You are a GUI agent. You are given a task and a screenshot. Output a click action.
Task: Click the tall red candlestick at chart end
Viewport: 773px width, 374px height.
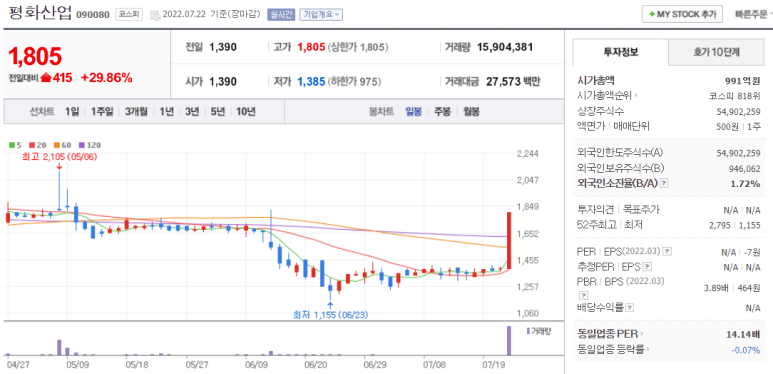click(x=509, y=240)
